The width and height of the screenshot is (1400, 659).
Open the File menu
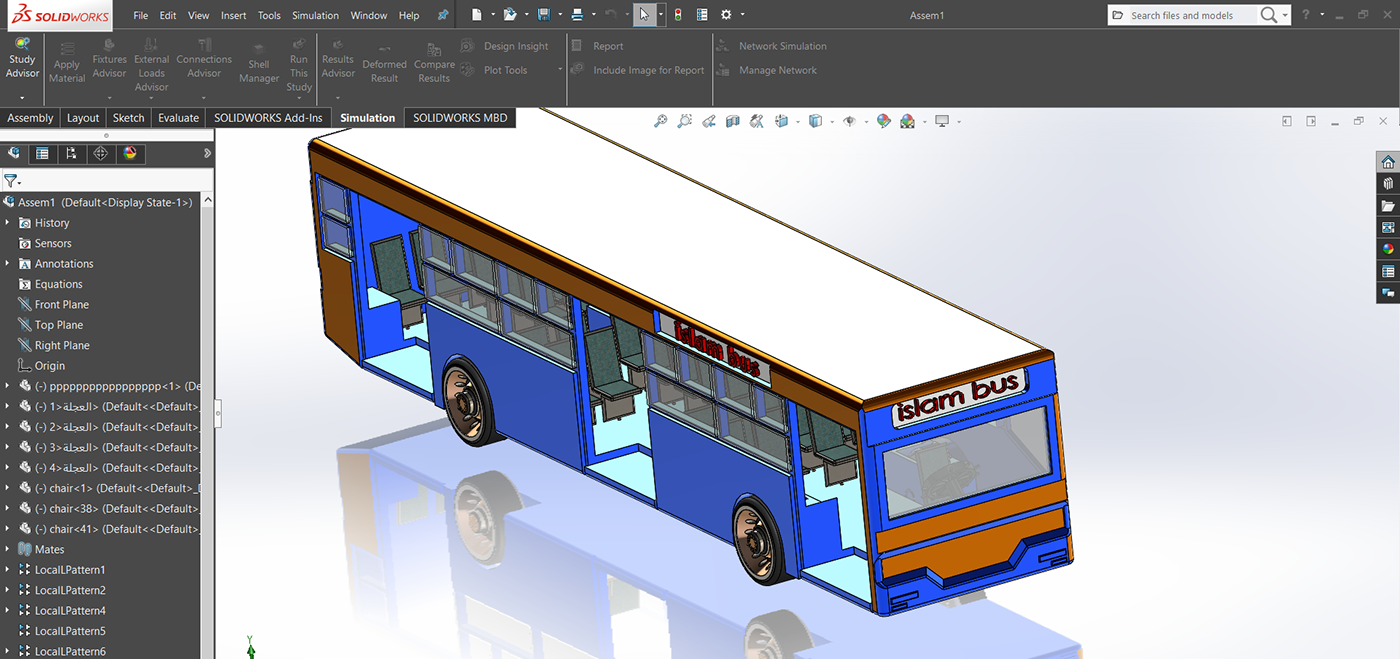click(x=141, y=15)
